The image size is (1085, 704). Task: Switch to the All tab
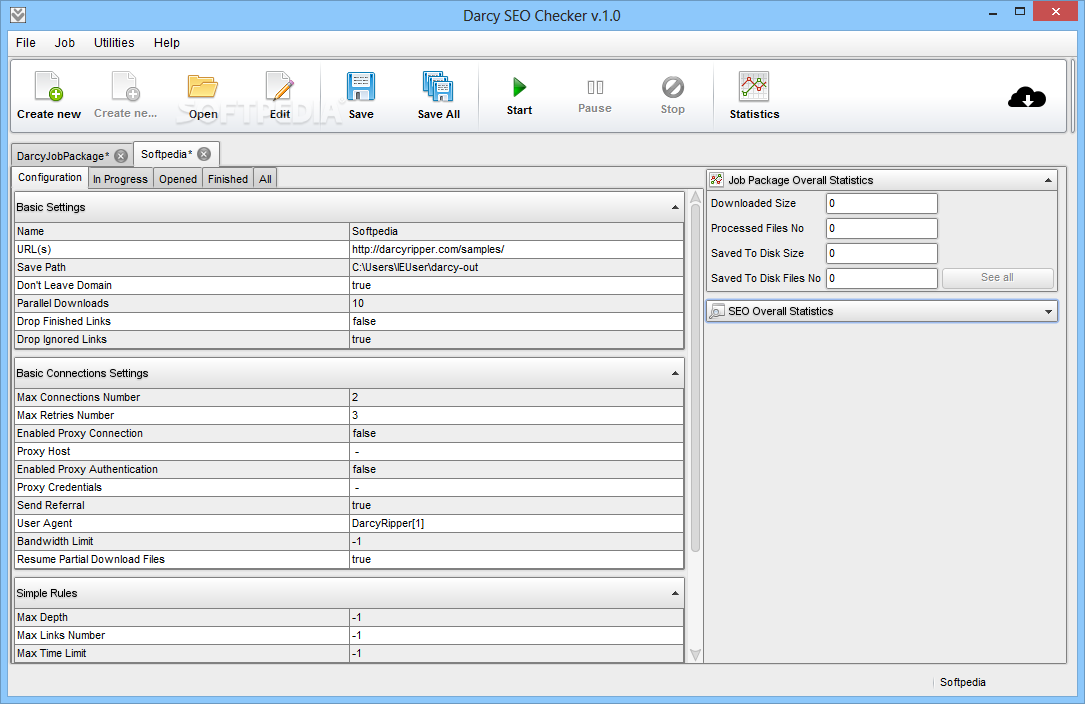click(x=265, y=179)
